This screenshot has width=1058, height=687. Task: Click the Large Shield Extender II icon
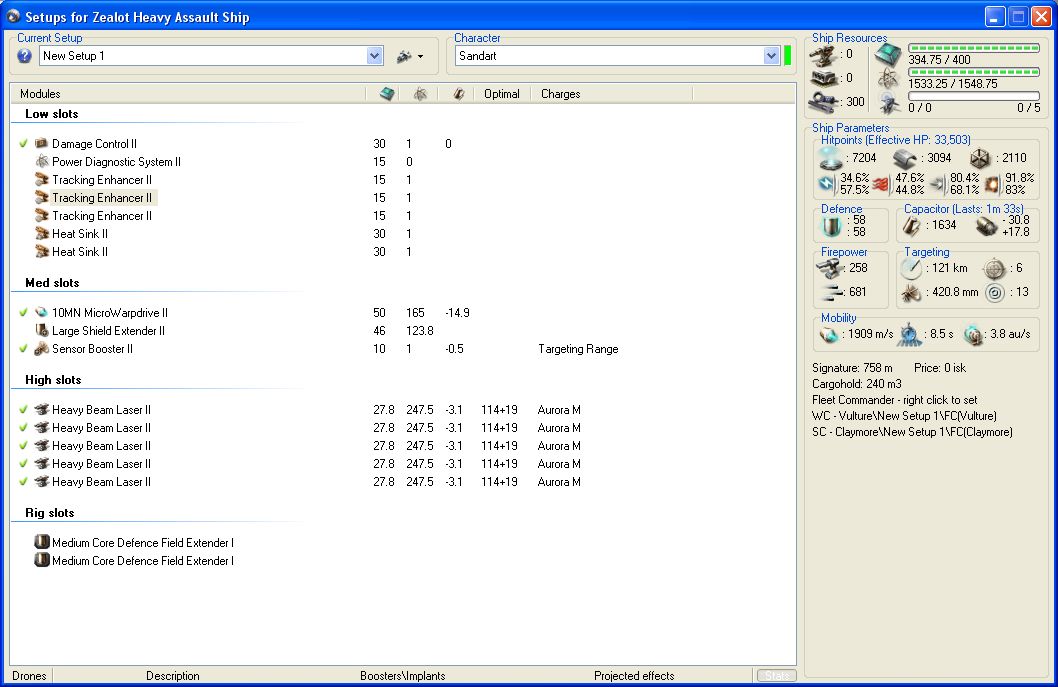tap(42, 331)
